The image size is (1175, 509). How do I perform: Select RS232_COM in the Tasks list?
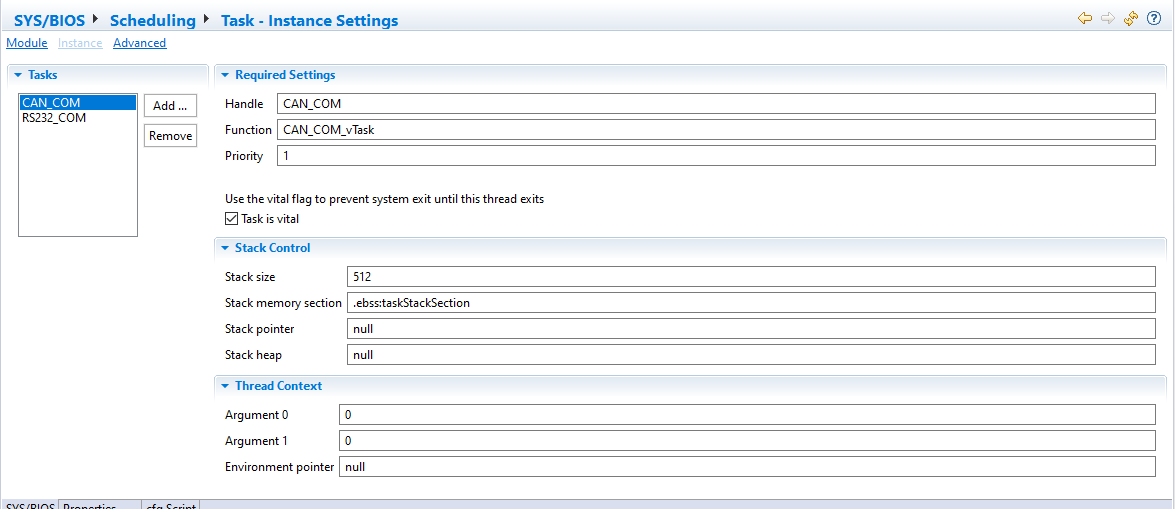click(x=54, y=118)
